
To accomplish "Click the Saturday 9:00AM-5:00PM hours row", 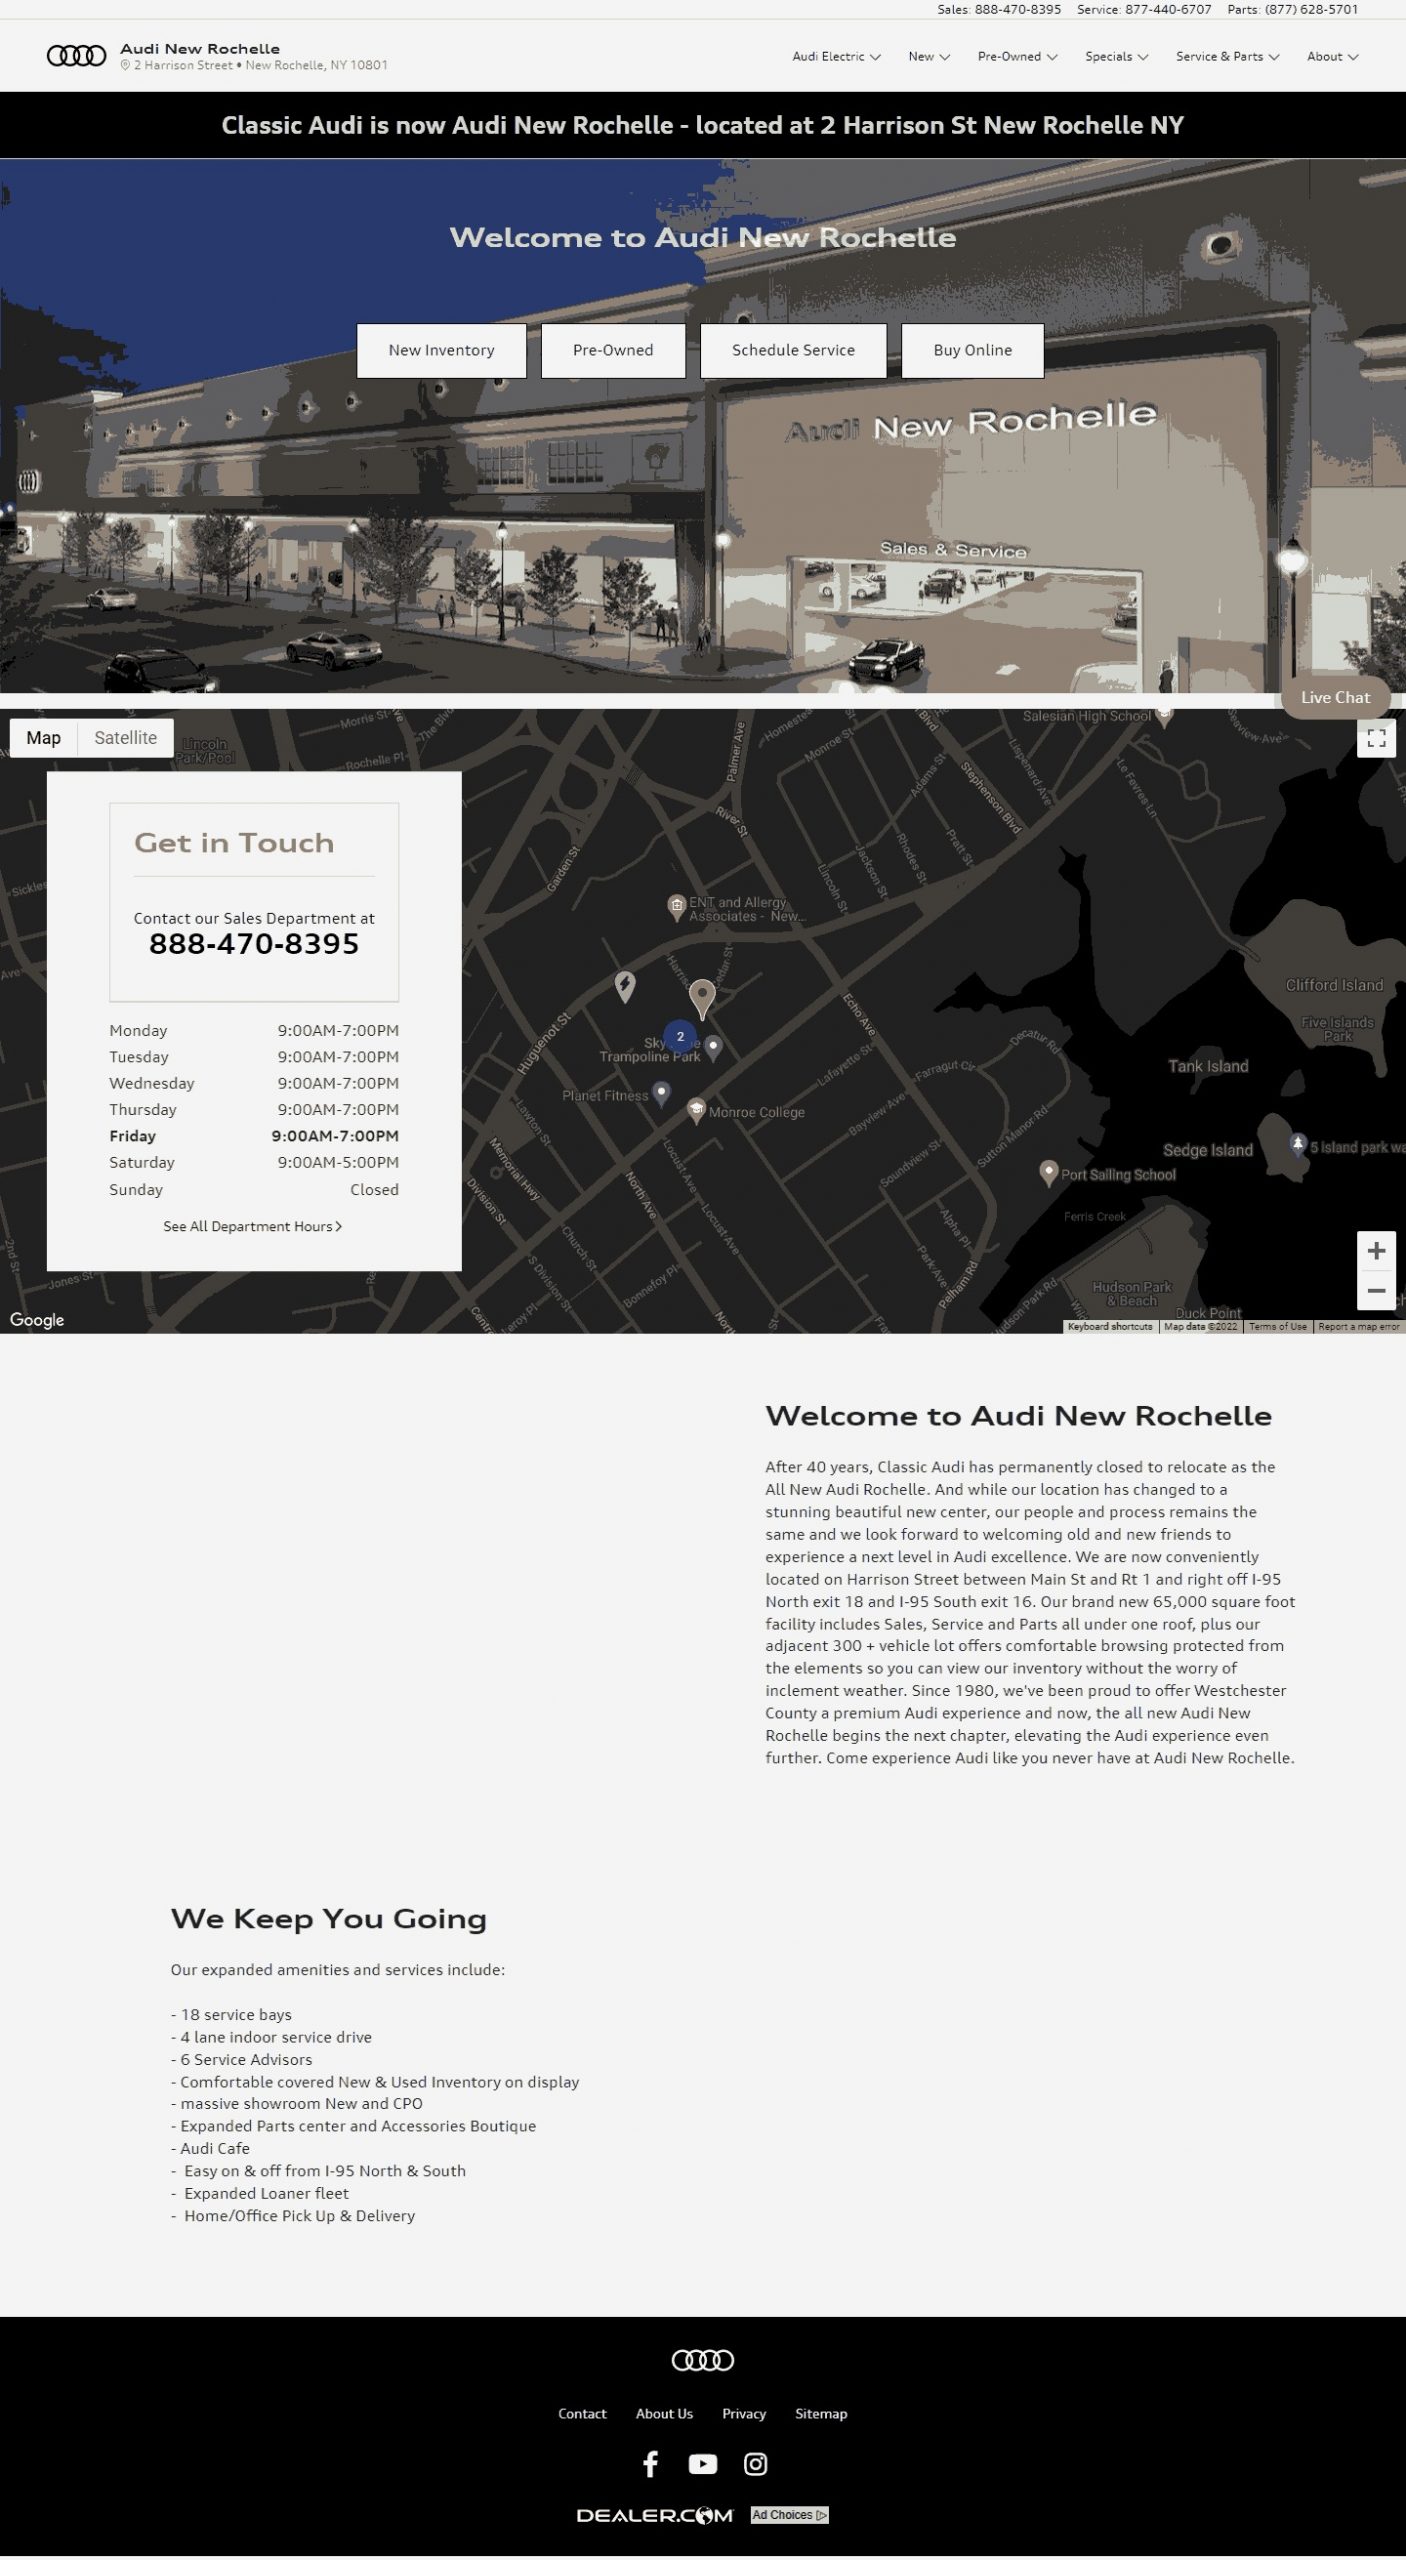I will (254, 1163).
